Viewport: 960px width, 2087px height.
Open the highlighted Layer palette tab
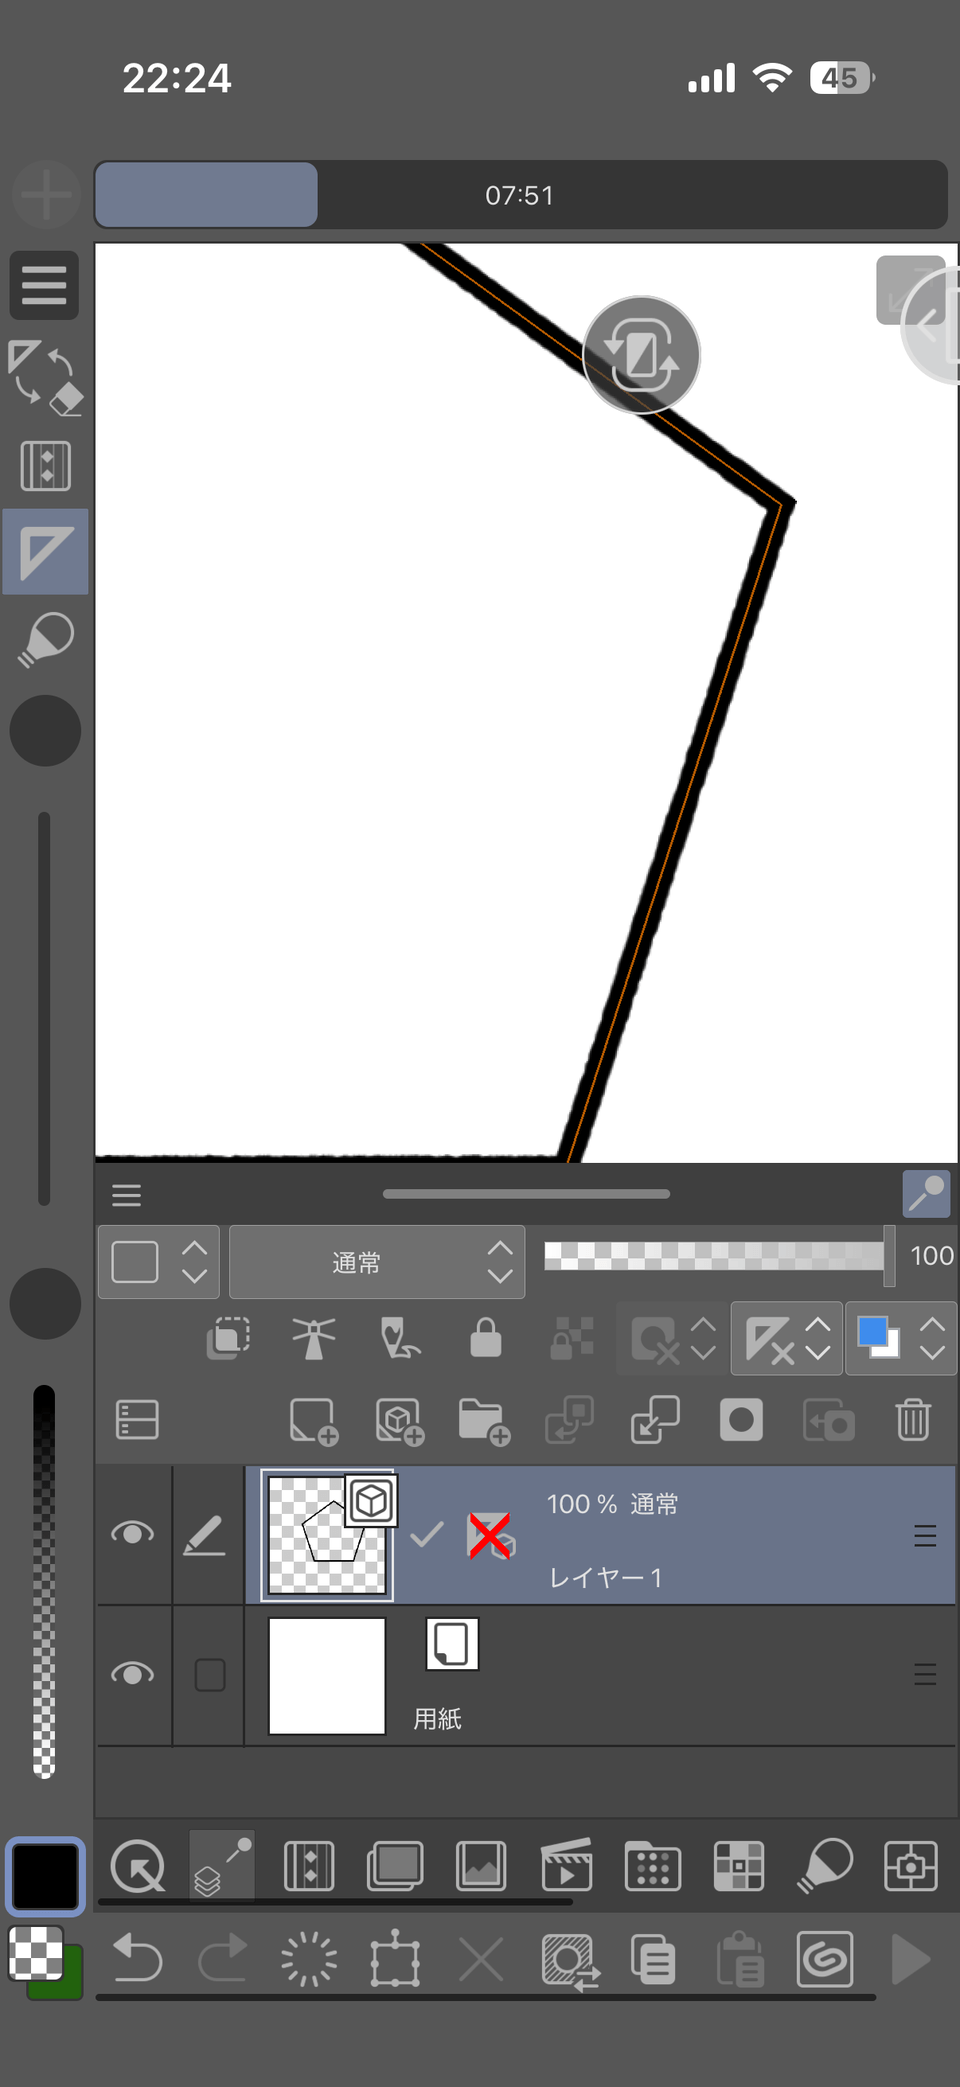click(x=222, y=1866)
